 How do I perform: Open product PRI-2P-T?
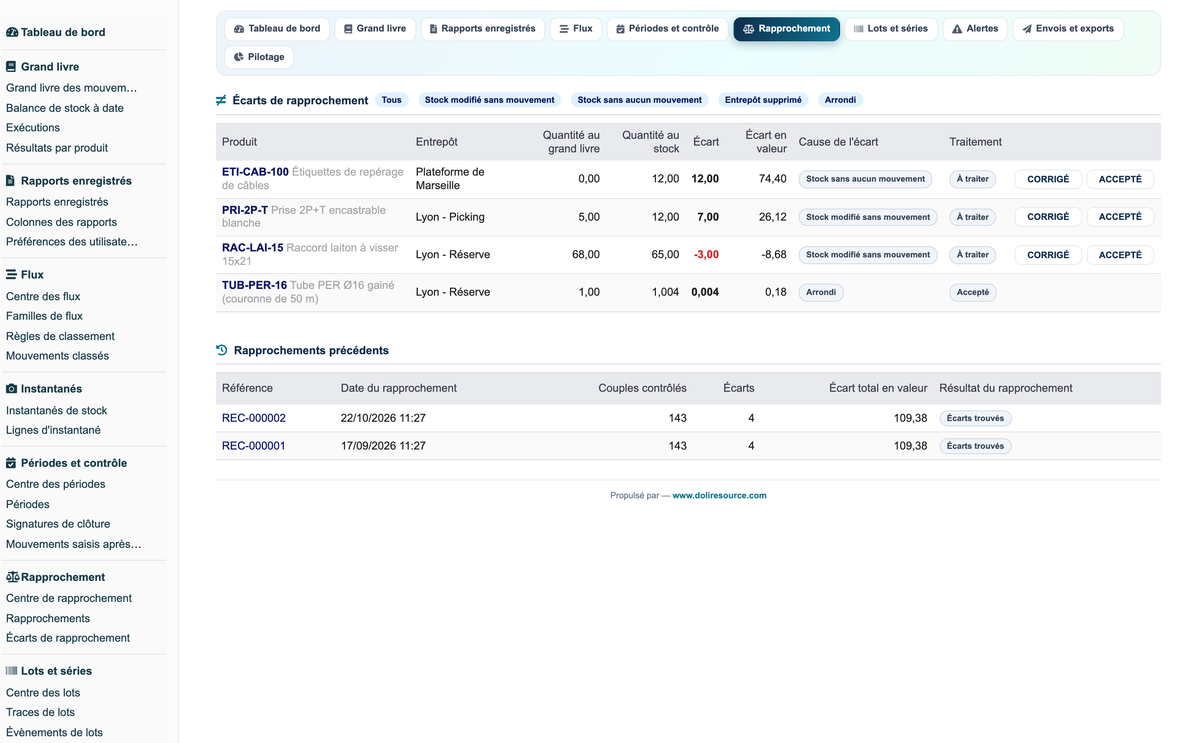[x=245, y=210]
